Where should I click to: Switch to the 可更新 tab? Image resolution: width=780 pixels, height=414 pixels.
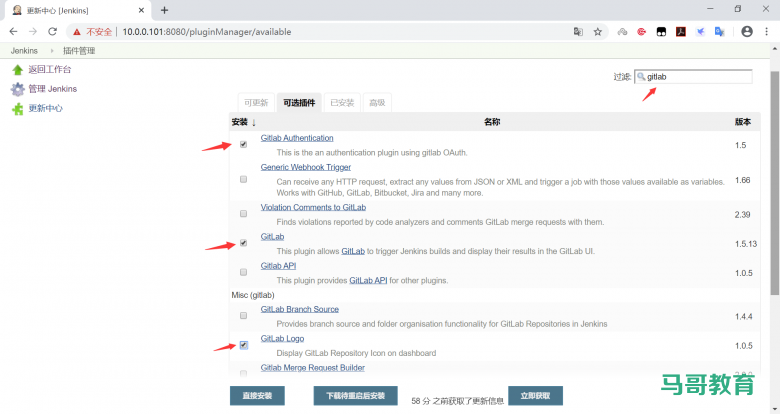click(256, 103)
